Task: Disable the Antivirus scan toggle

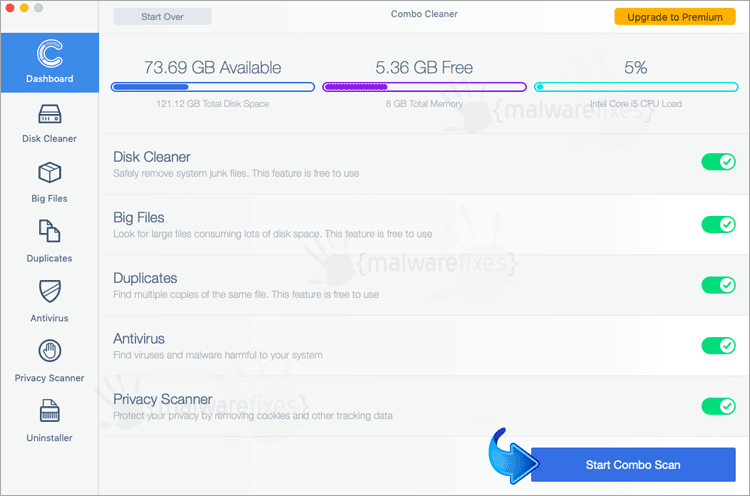Action: click(718, 345)
